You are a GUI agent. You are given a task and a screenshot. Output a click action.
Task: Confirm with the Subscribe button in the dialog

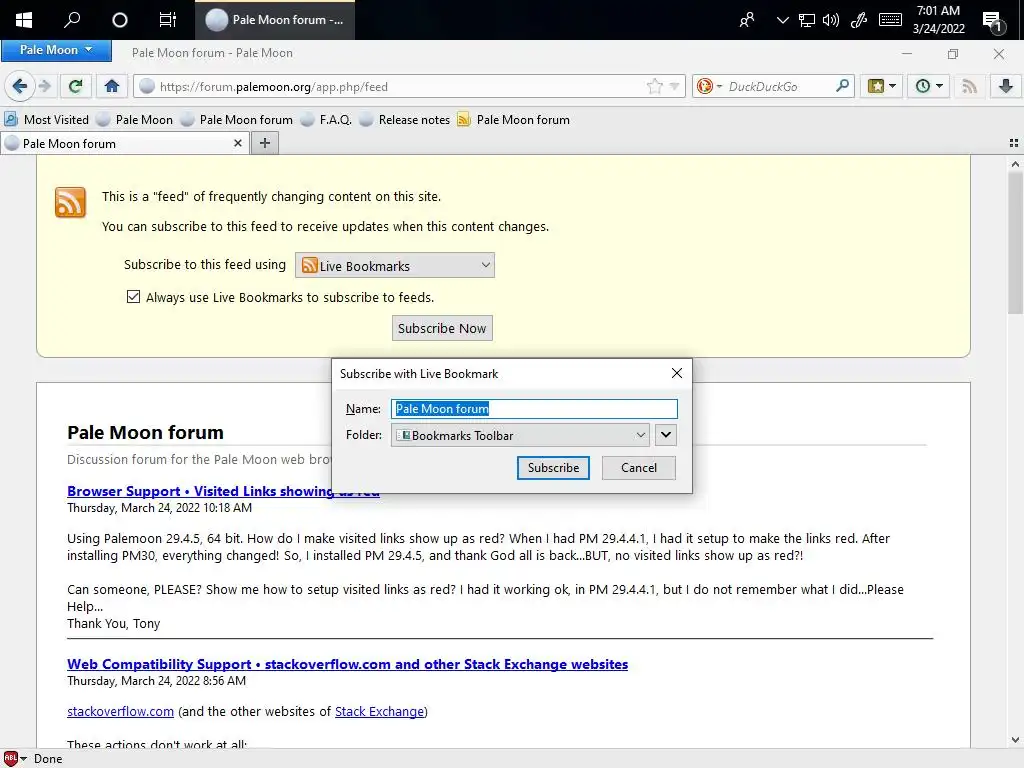pyautogui.click(x=553, y=468)
